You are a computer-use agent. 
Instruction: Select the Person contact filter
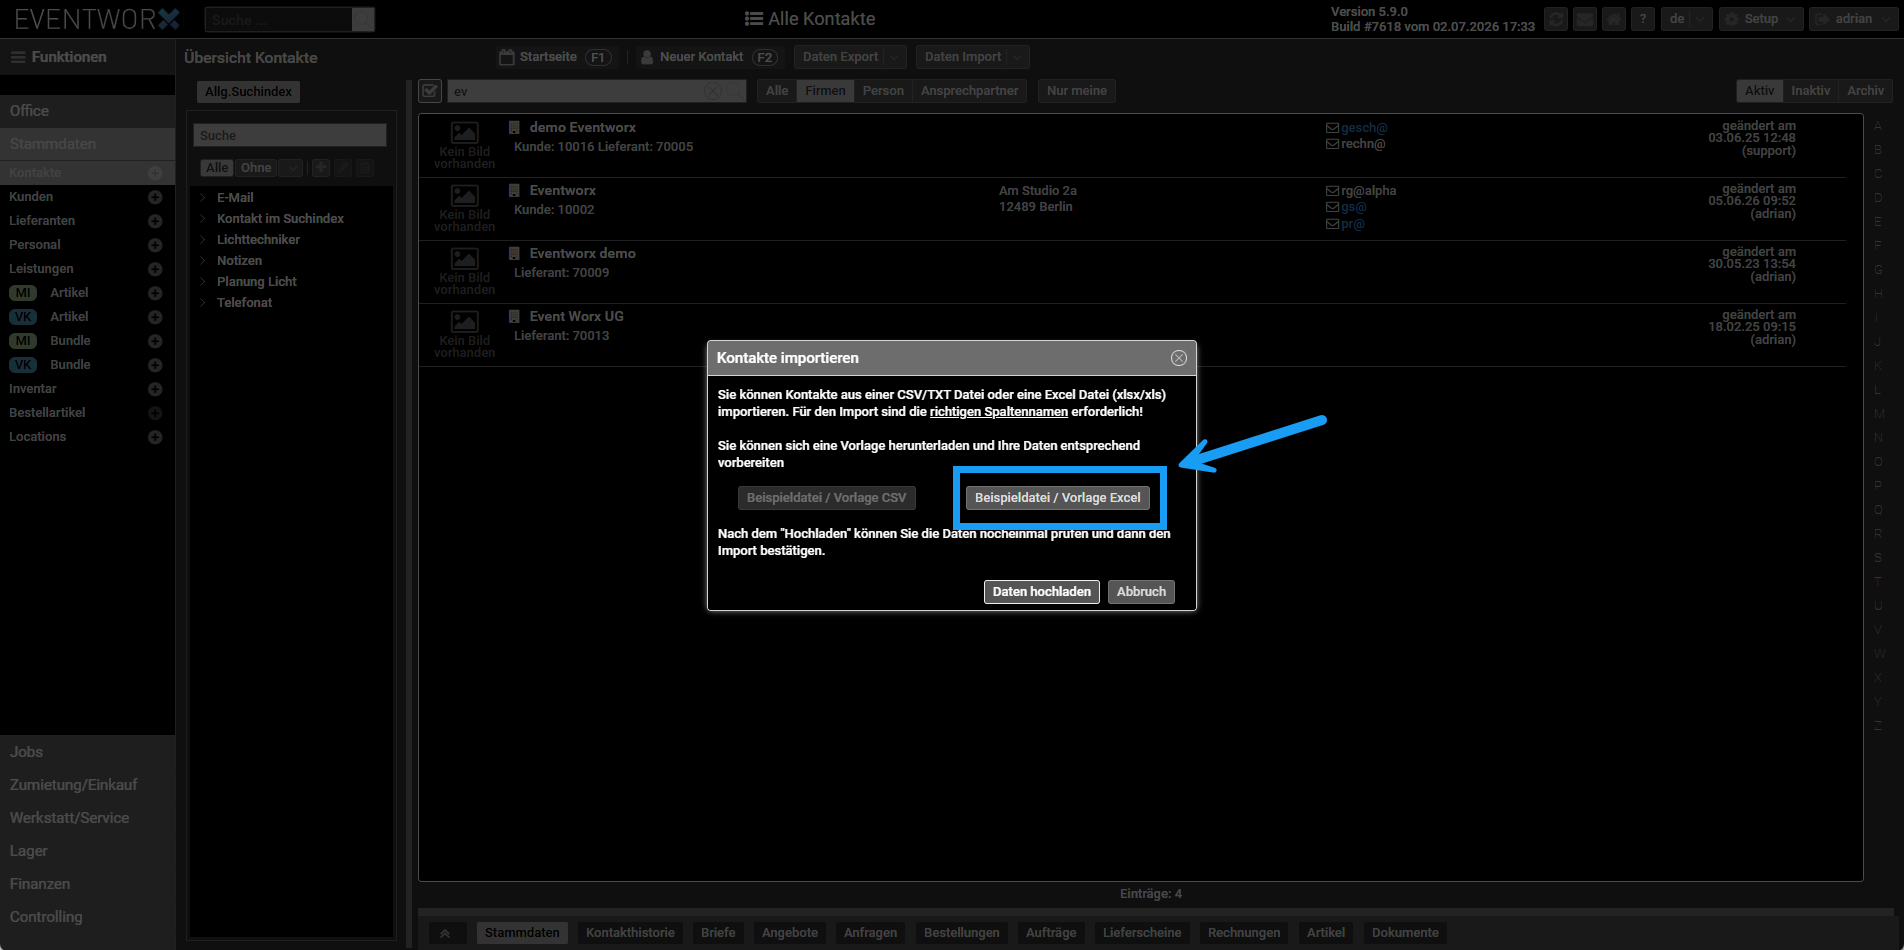pyautogui.click(x=883, y=91)
